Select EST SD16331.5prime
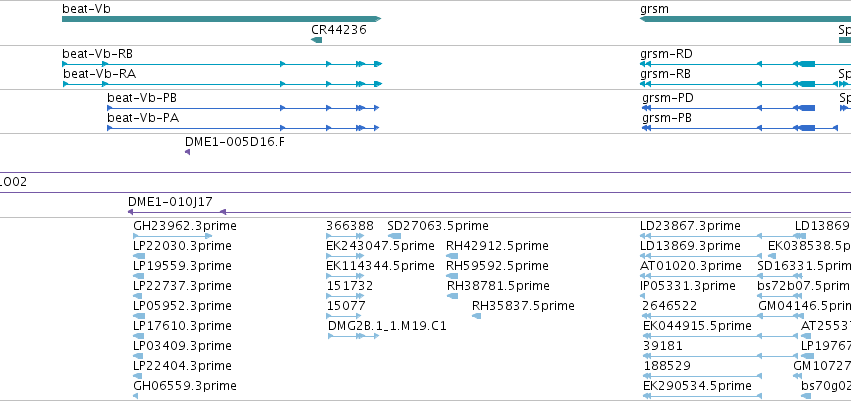Screen dimensions: 851x401 point(779,276)
